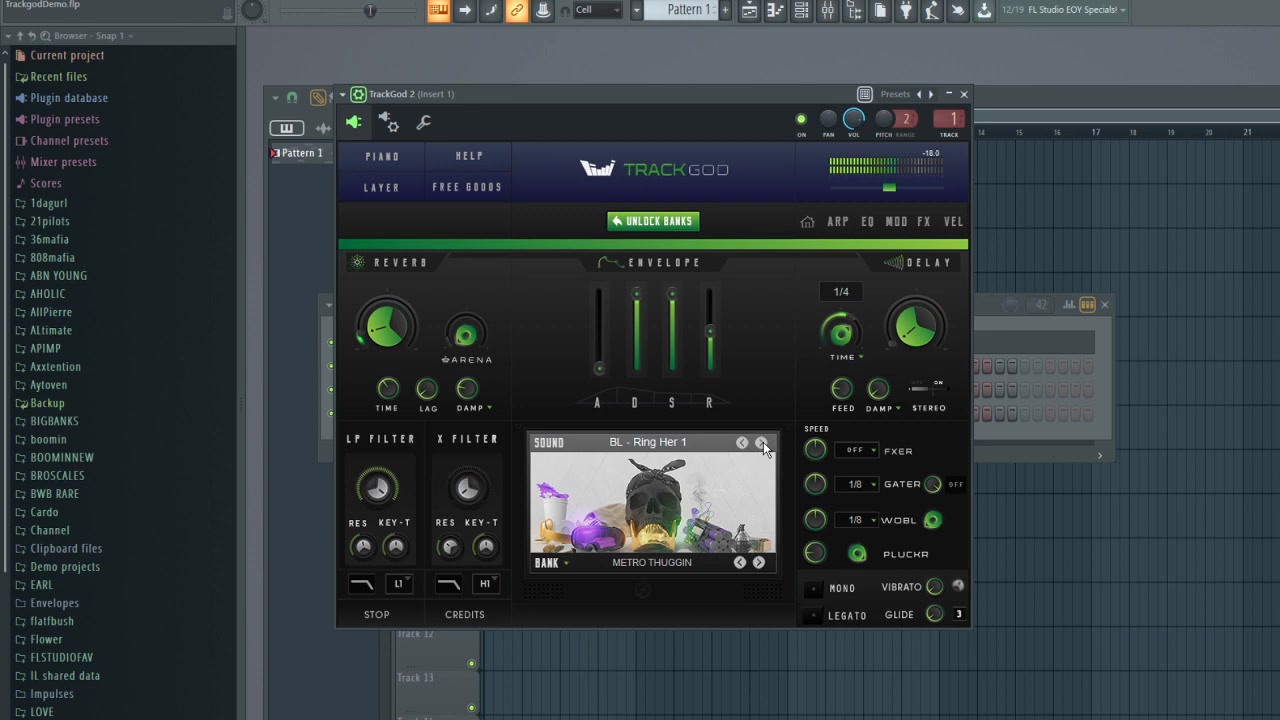Click the output level slider under meter
This screenshot has width=1280, height=720.
pyautogui.click(x=889, y=188)
